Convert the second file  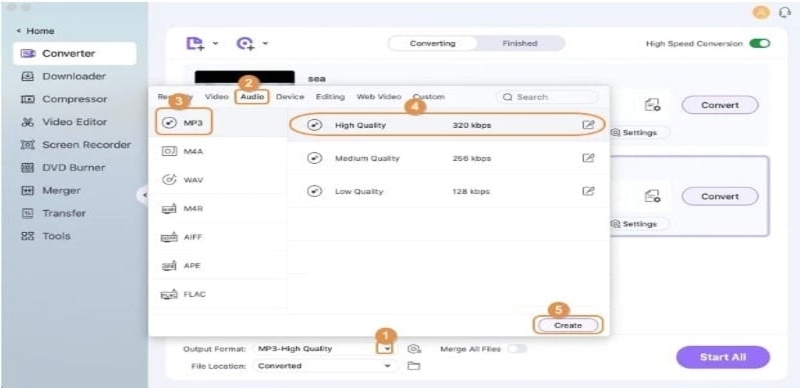(720, 197)
